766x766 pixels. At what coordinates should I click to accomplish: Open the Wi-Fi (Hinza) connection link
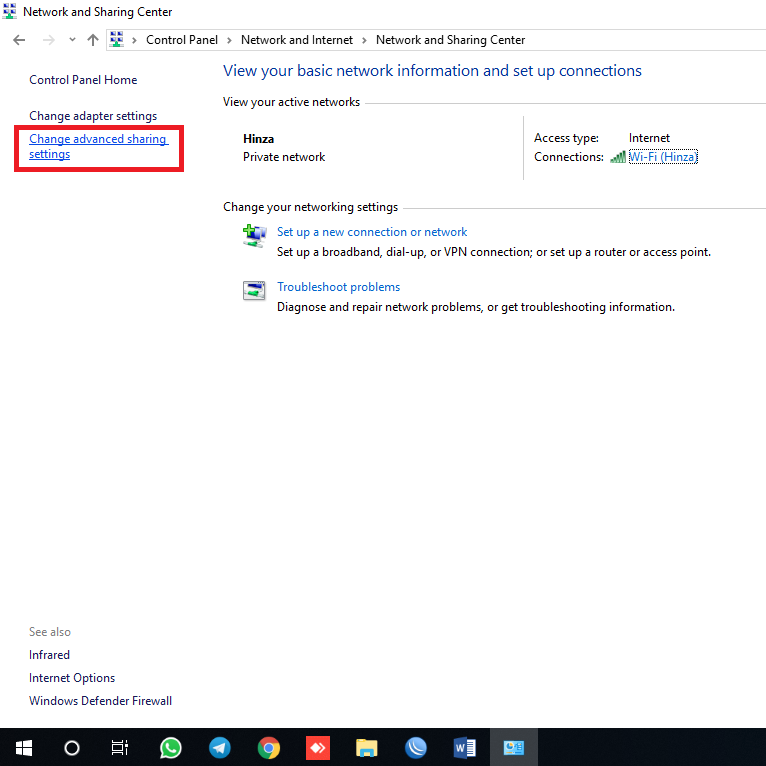[663, 157]
